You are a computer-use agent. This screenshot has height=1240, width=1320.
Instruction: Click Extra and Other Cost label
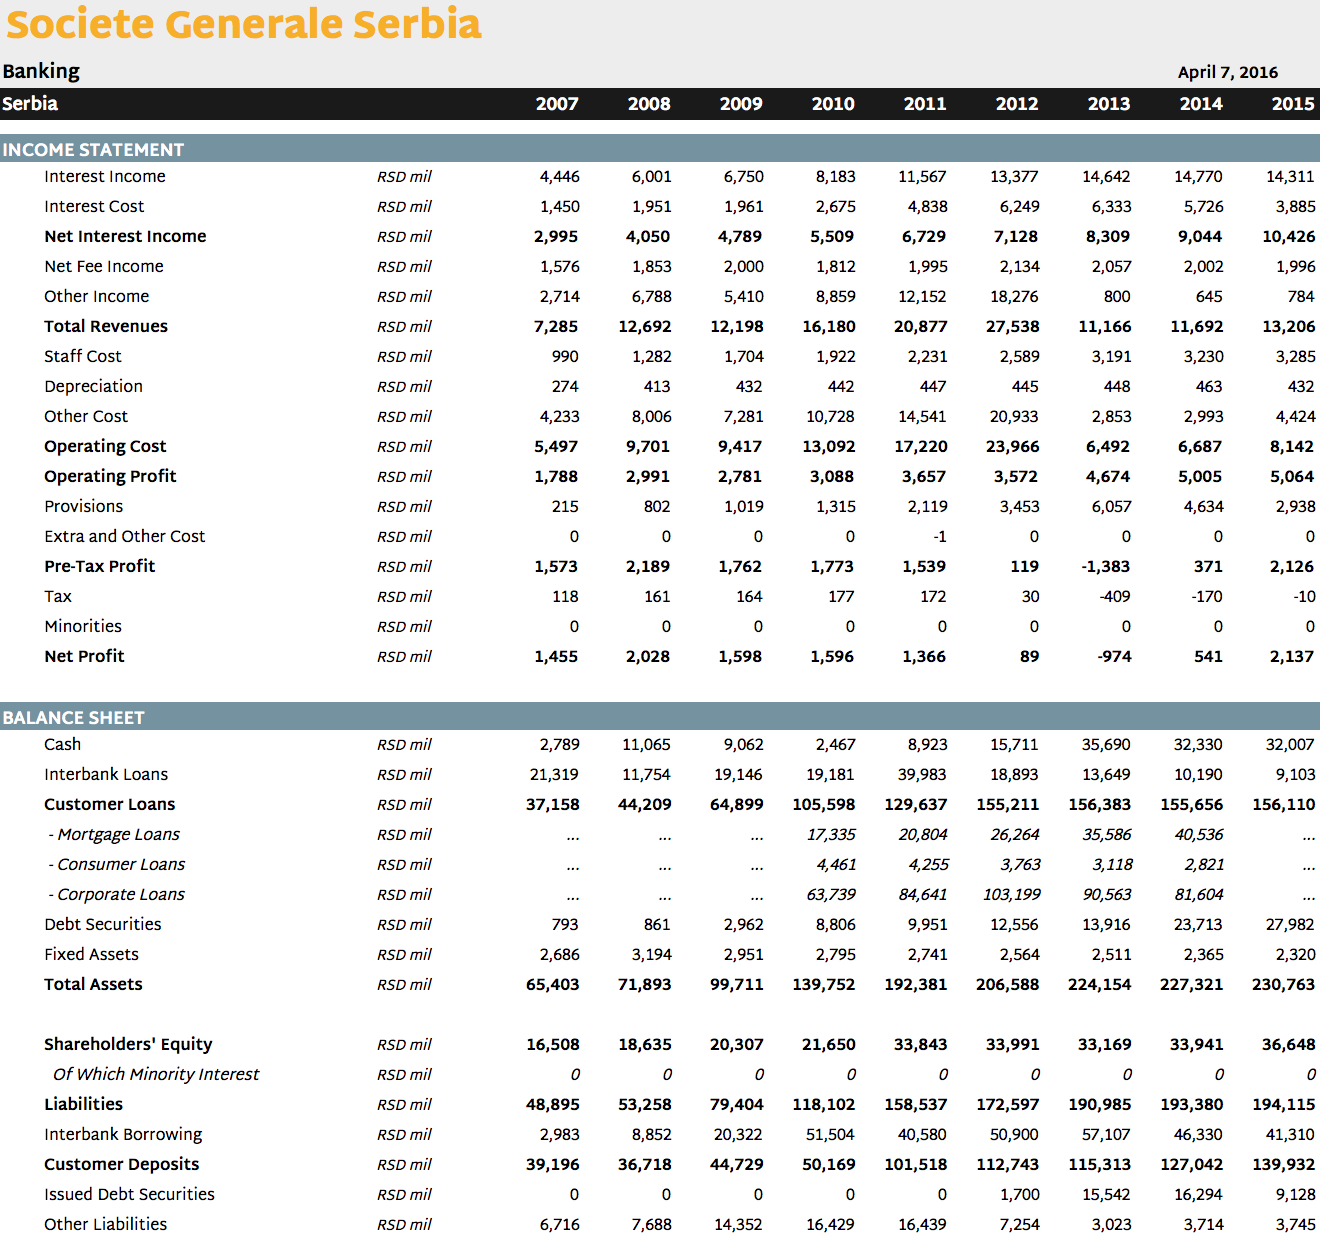(125, 537)
